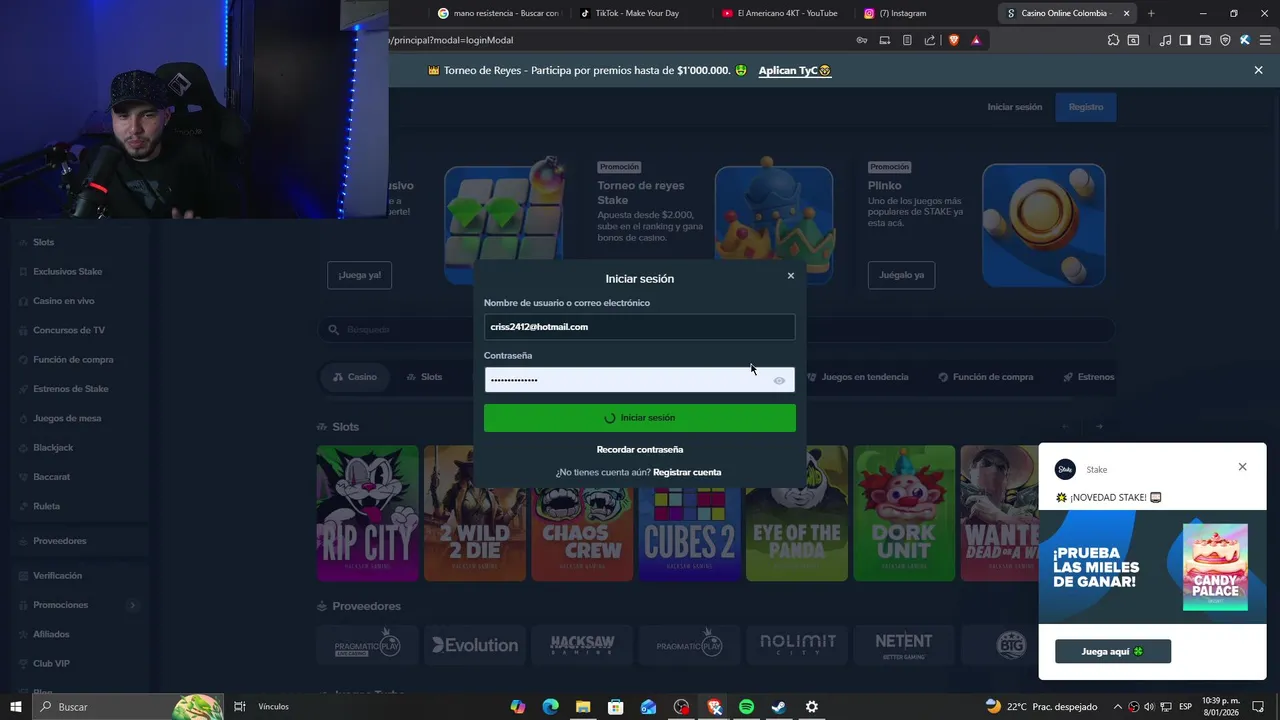Open Club VIP in the sidebar
Screen dimensions: 1280x720
pyautogui.click(x=51, y=664)
